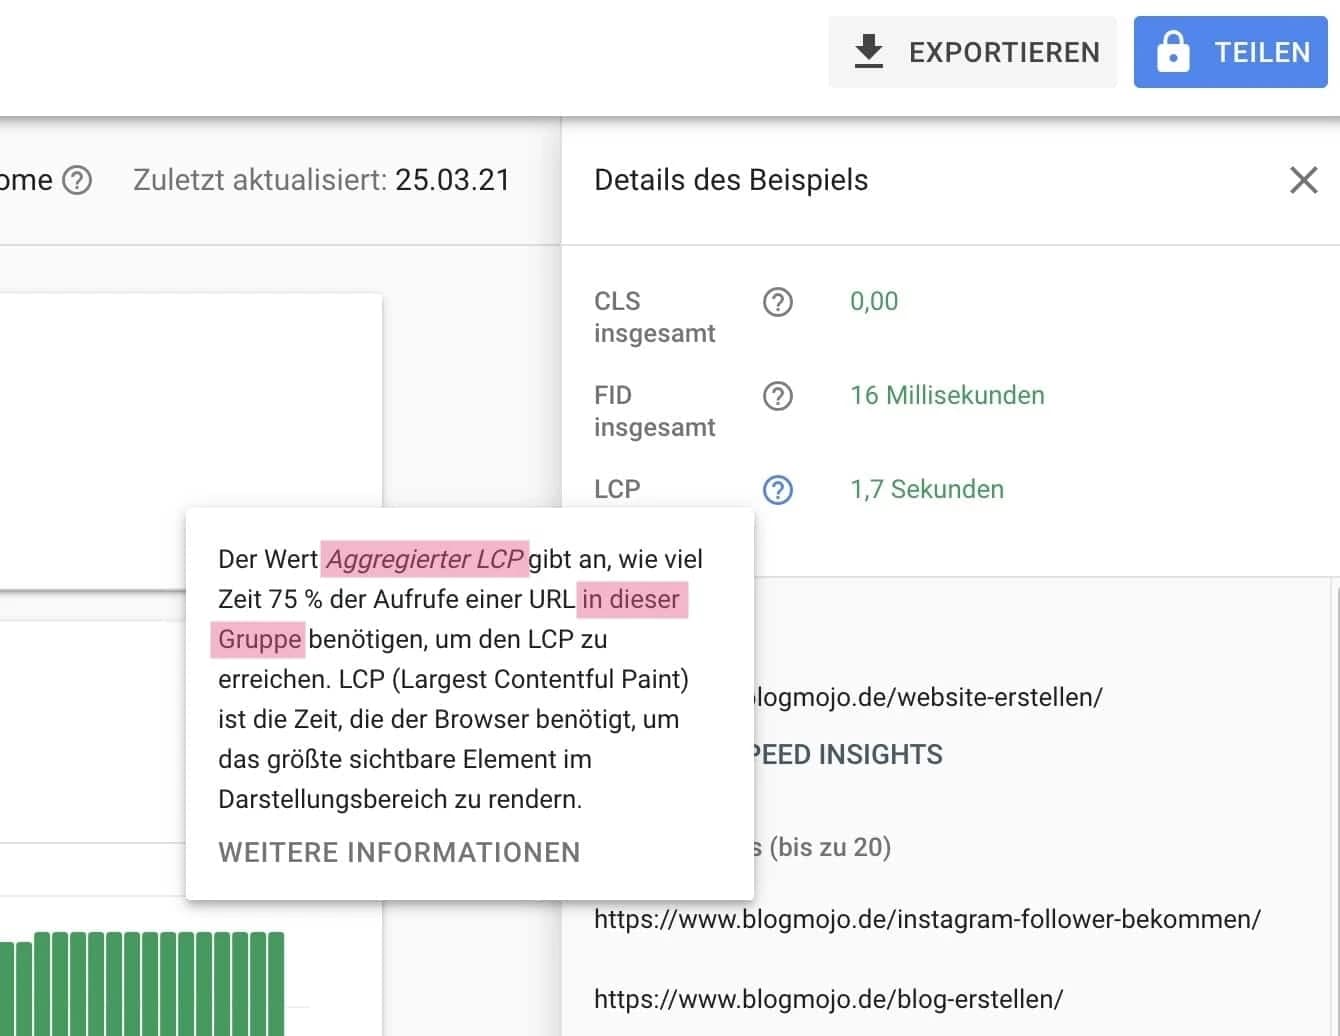Close the Details des Beispiels panel

[x=1304, y=180]
